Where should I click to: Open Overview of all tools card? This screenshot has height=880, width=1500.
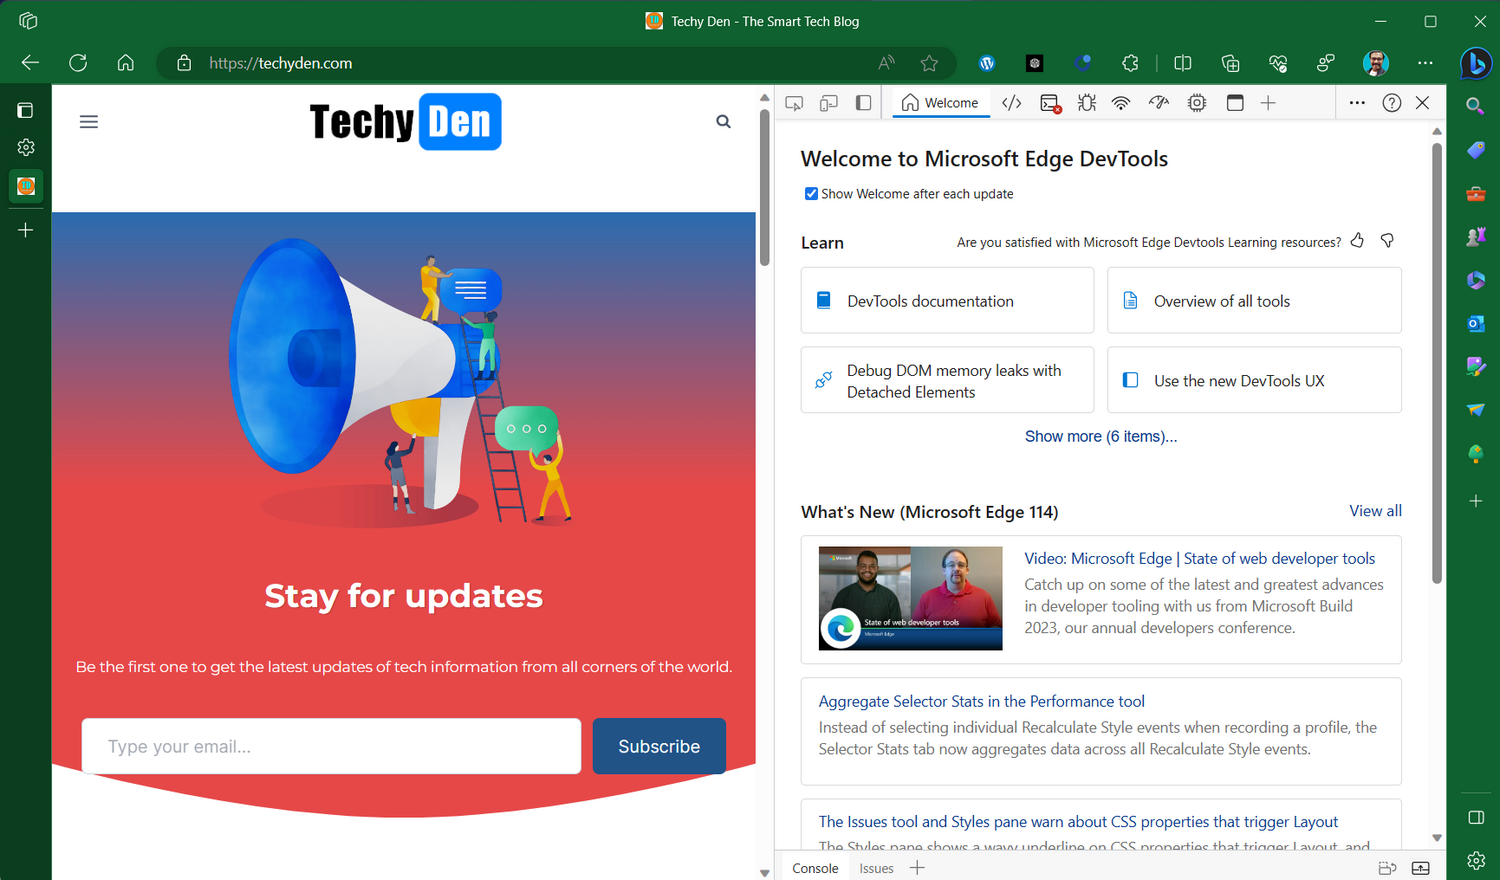1254,300
